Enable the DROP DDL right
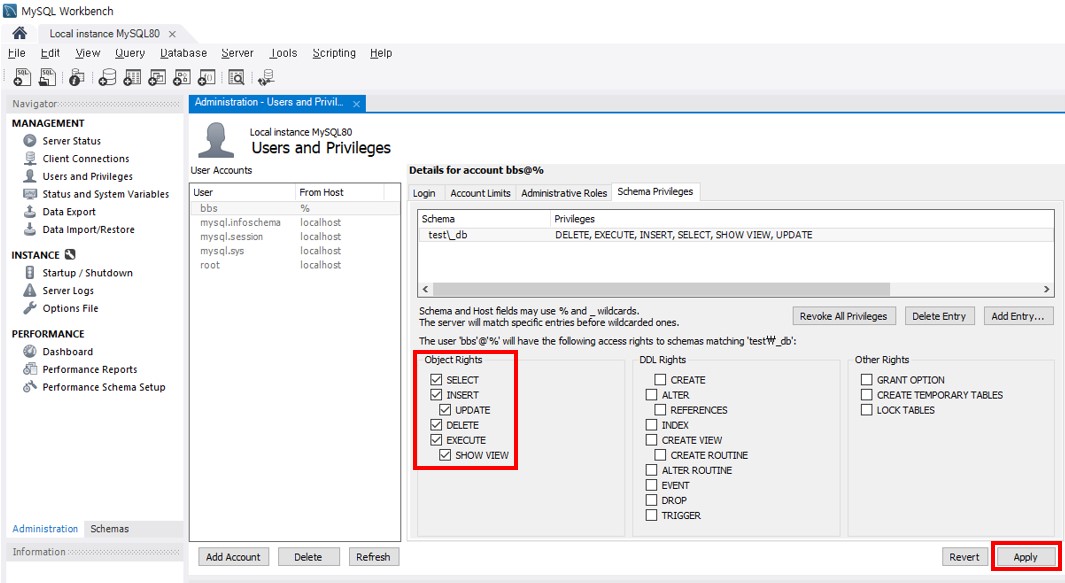 651,500
